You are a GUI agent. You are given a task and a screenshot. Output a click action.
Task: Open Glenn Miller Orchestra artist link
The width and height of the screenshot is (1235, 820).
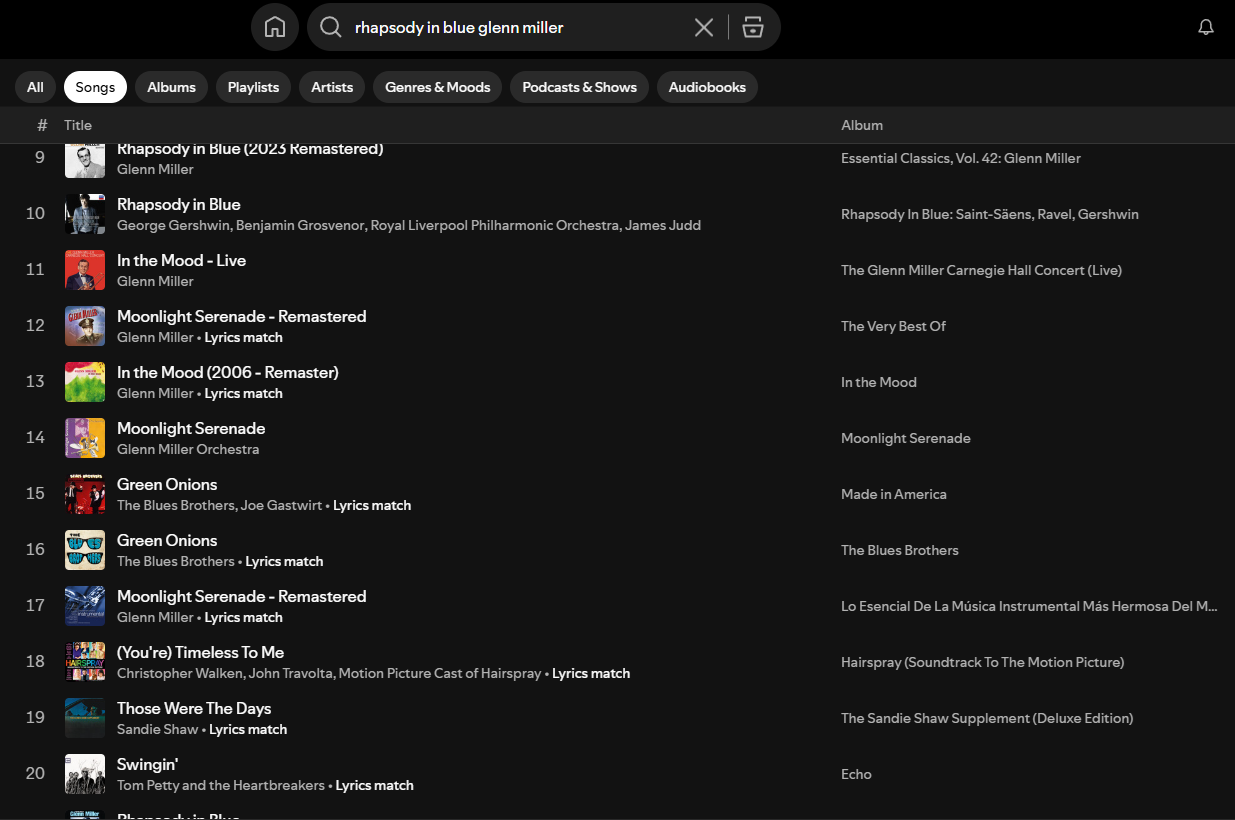pyautogui.click(x=188, y=449)
